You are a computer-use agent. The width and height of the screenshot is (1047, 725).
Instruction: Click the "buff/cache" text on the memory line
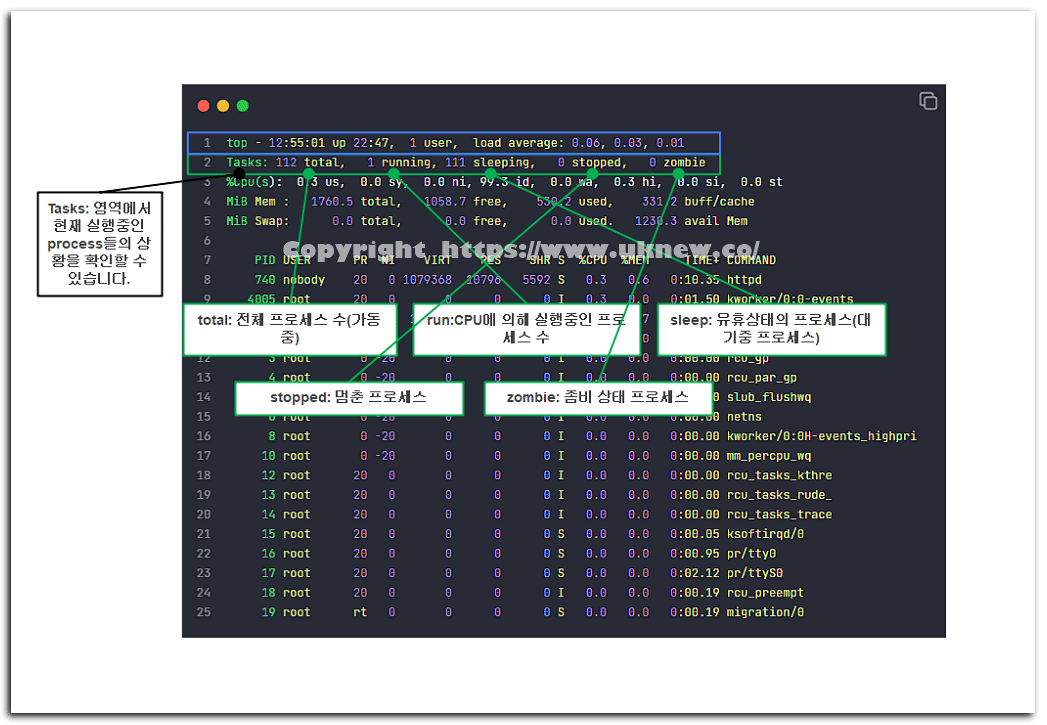[719, 202]
